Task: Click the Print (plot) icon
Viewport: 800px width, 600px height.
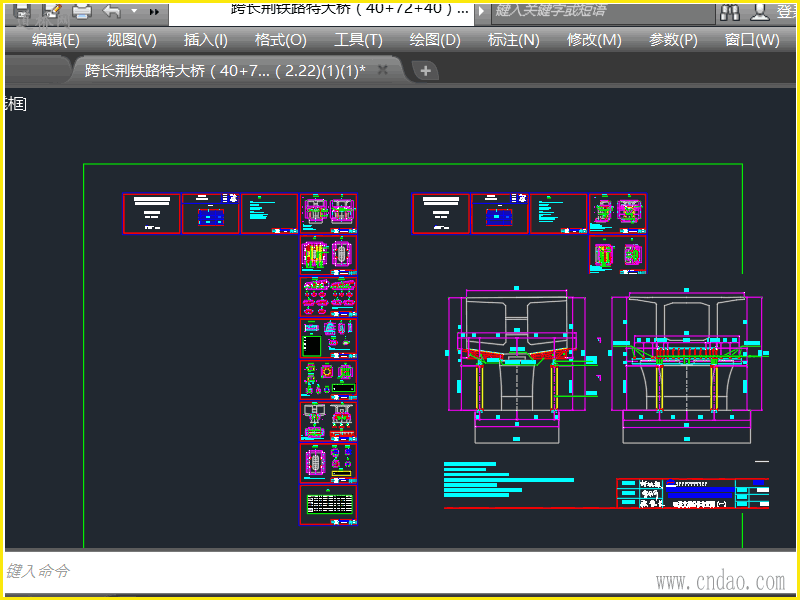Action: 82,10
